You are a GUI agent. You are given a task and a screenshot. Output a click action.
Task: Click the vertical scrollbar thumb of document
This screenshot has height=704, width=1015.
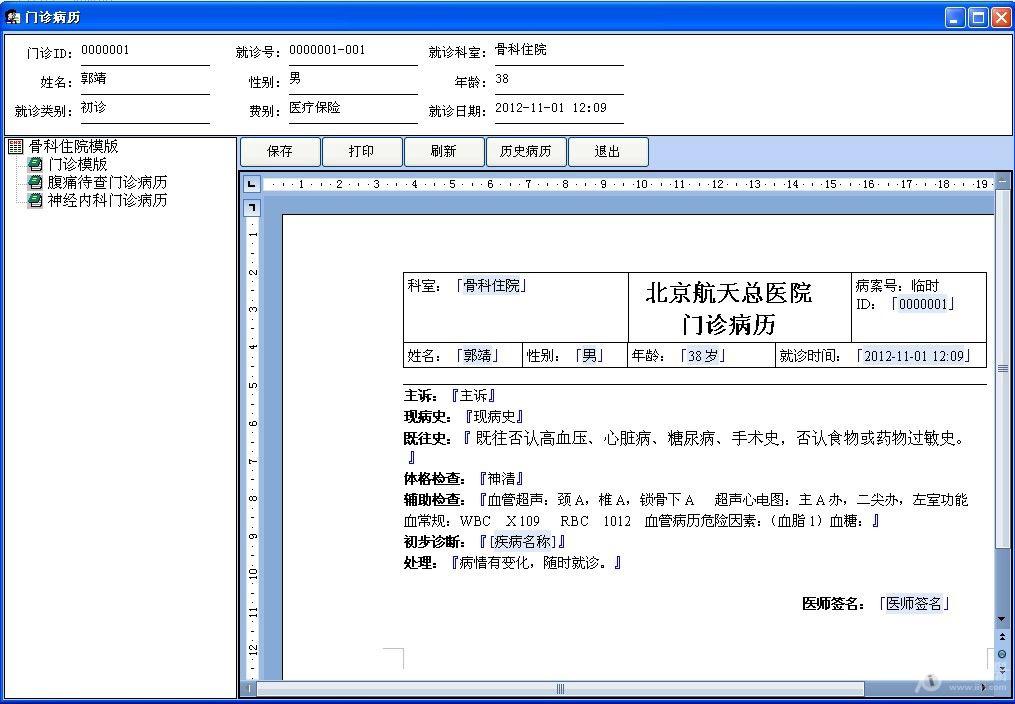(x=1002, y=369)
